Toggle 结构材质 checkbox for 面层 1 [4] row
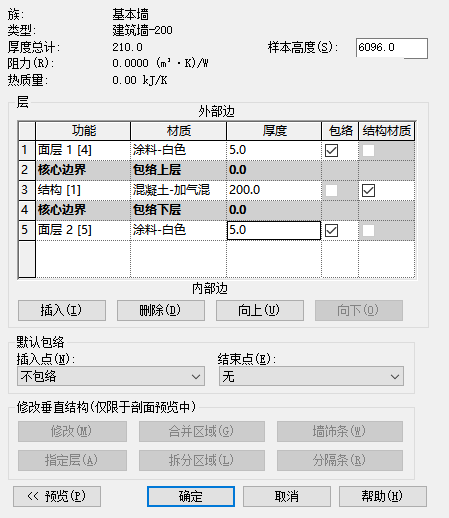 [368, 150]
